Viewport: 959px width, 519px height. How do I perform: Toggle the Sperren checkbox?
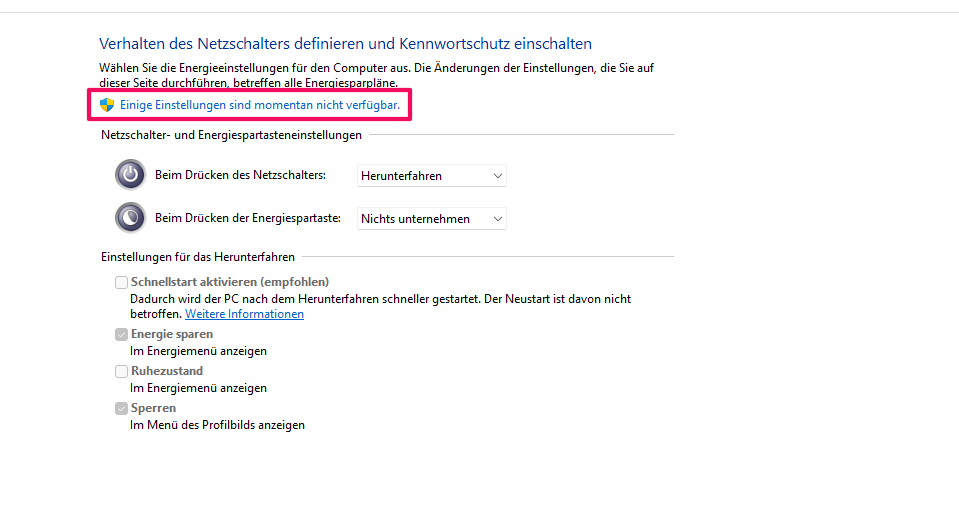(x=122, y=408)
